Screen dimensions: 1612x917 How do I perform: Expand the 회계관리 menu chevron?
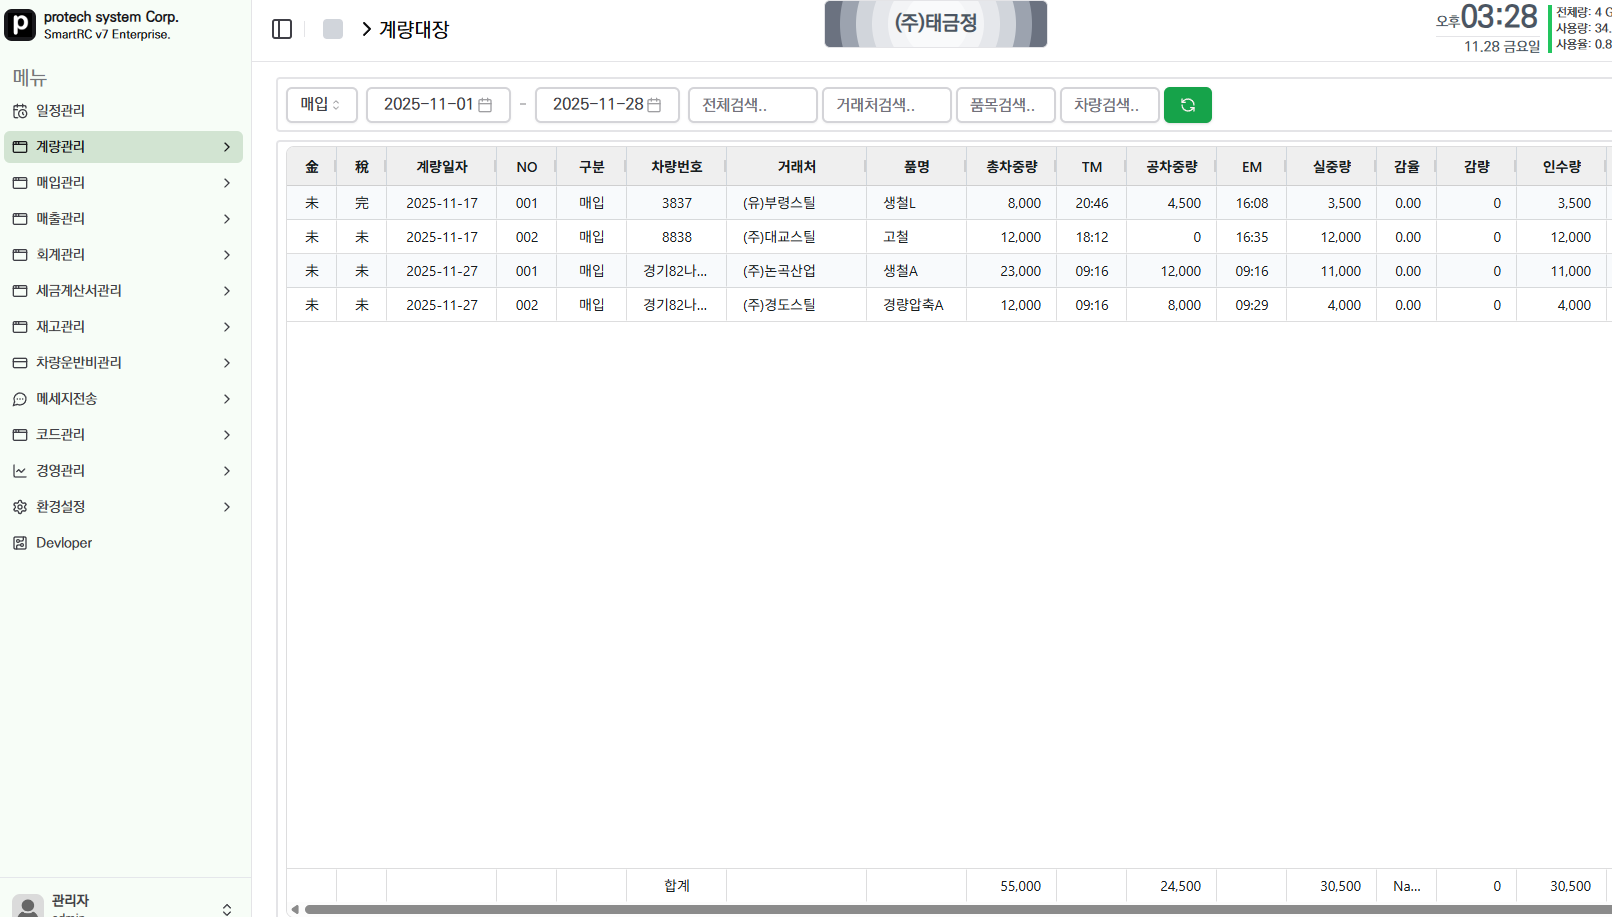[x=227, y=255]
